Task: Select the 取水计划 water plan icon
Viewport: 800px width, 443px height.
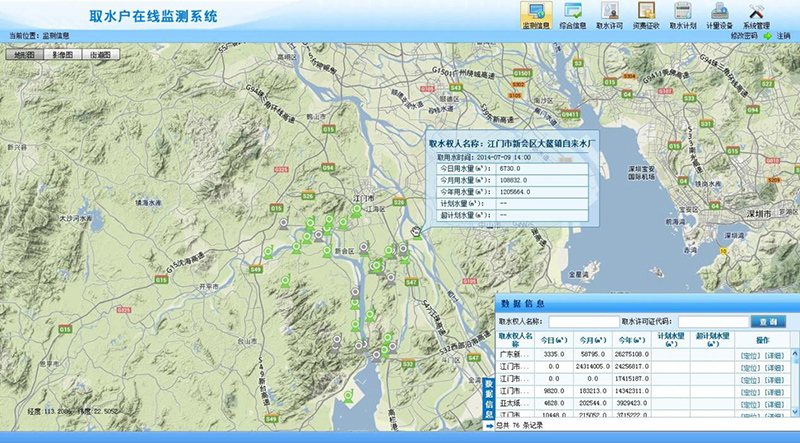Action: (x=683, y=14)
